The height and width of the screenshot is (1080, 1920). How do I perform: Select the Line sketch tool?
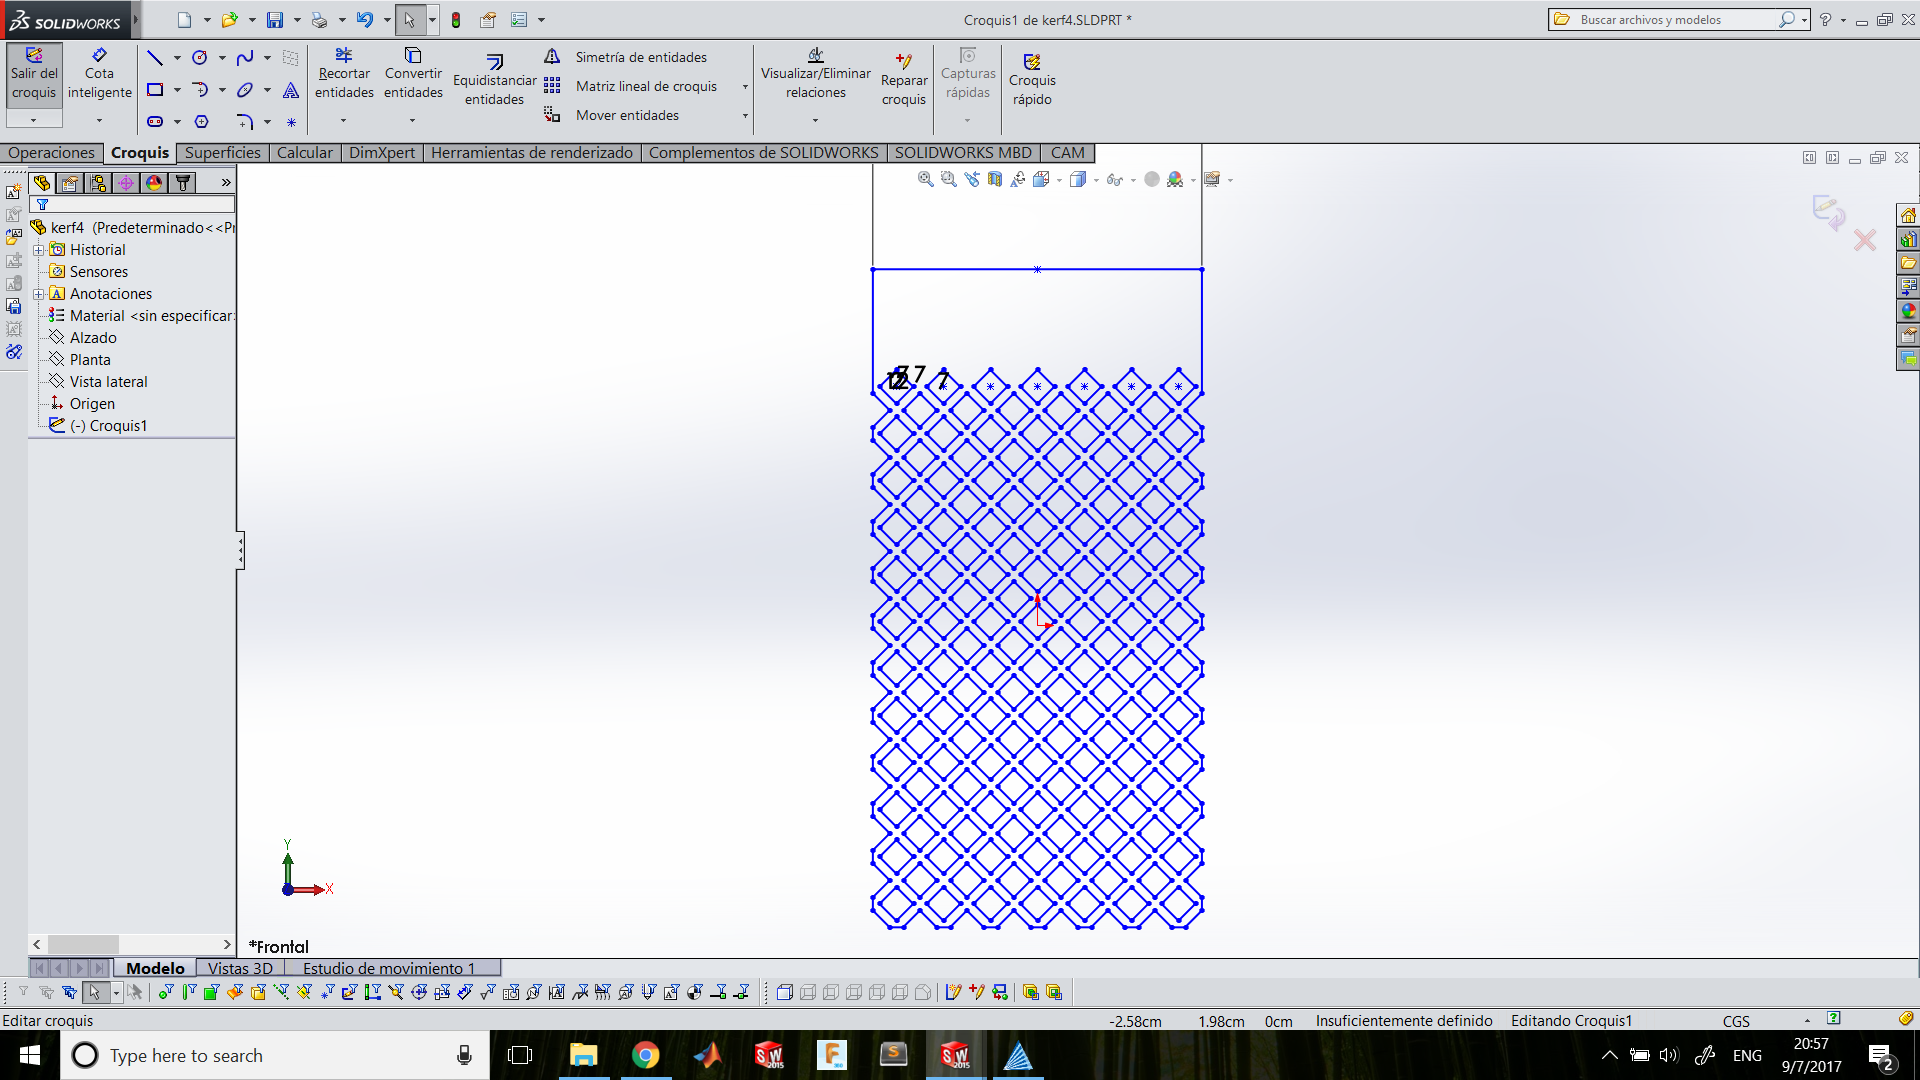point(154,58)
